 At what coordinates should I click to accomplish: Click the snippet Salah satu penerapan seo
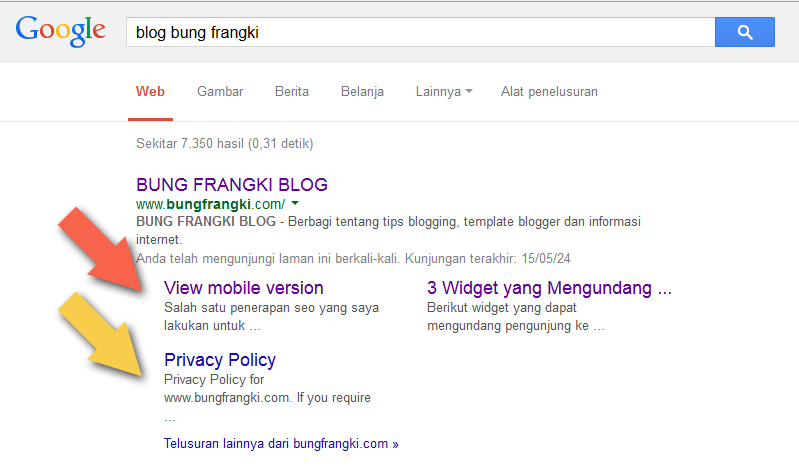pyautogui.click(x=271, y=317)
